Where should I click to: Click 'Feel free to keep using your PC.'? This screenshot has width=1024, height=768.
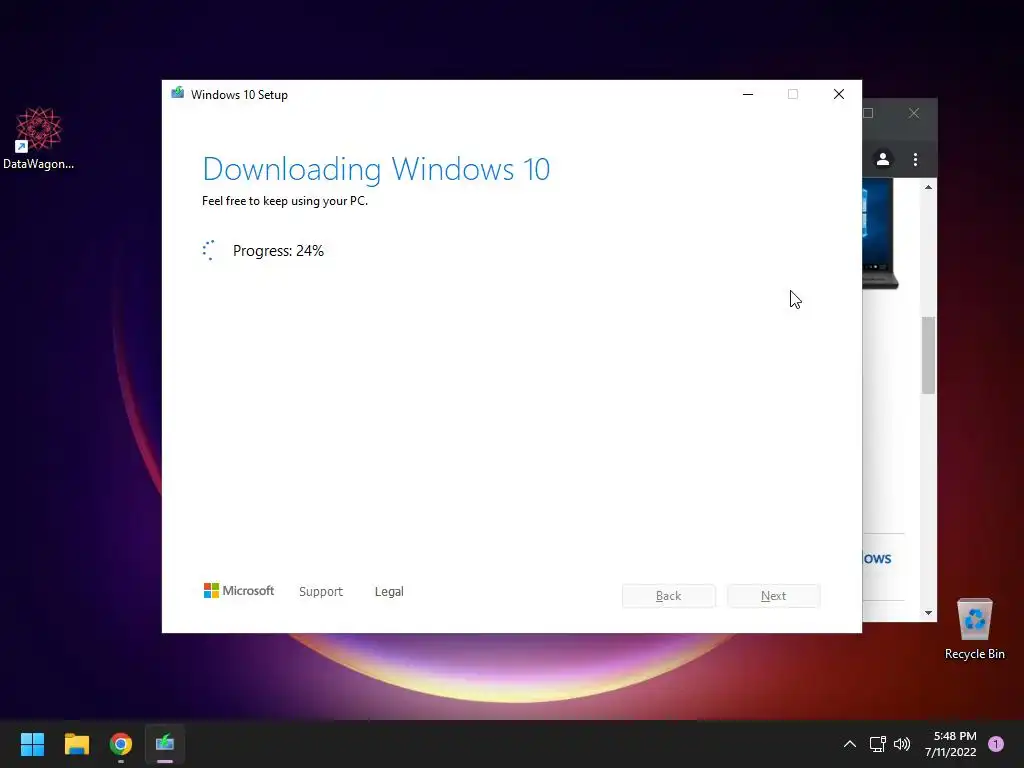285,201
